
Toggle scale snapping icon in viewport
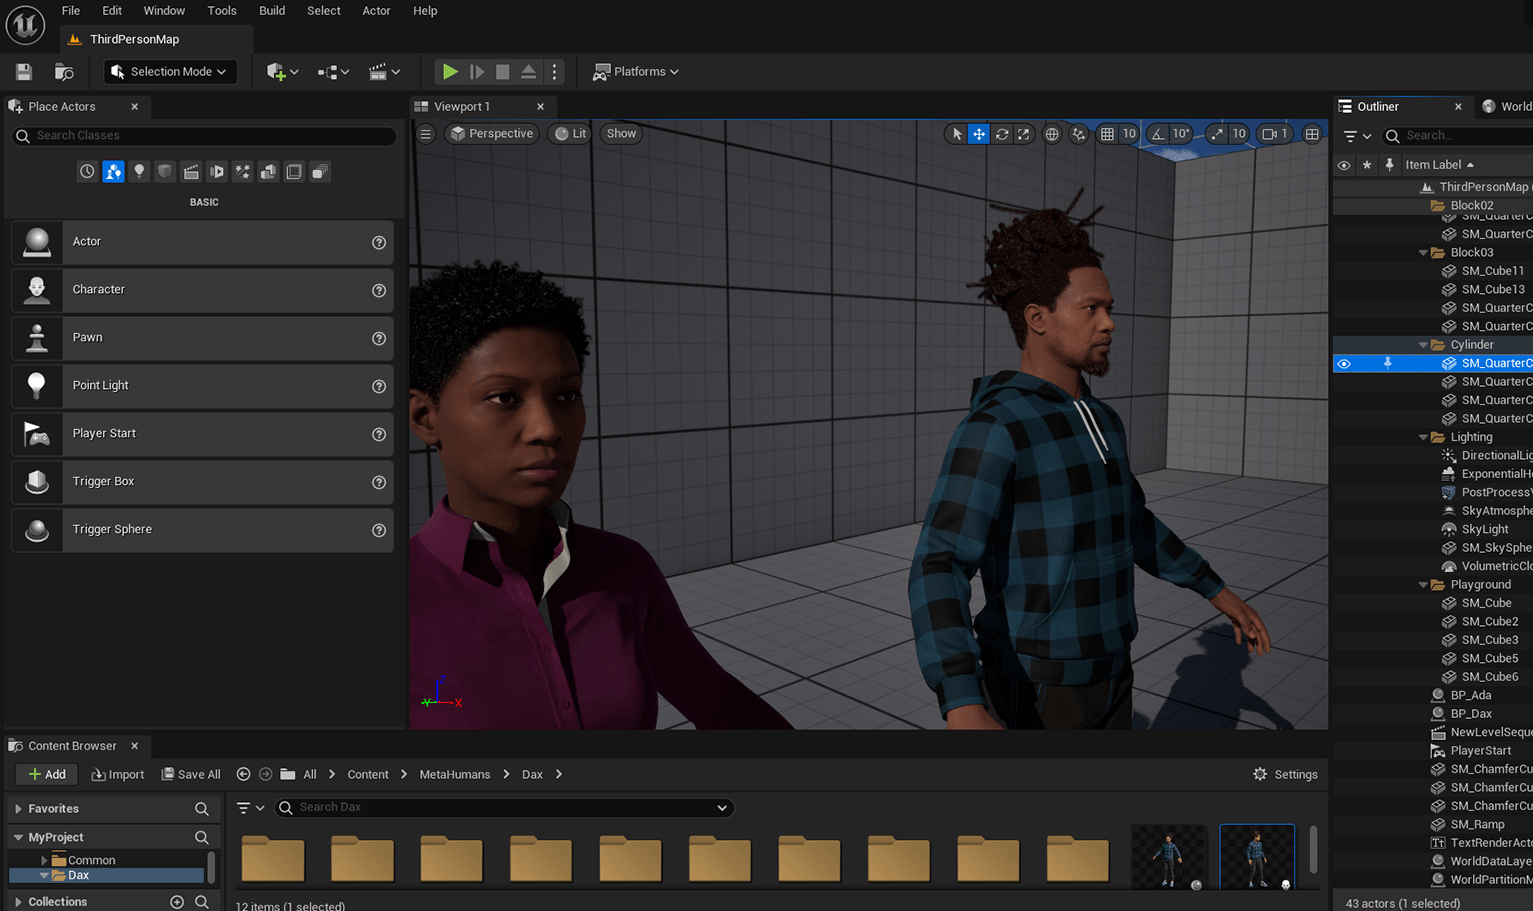[x=1216, y=134]
